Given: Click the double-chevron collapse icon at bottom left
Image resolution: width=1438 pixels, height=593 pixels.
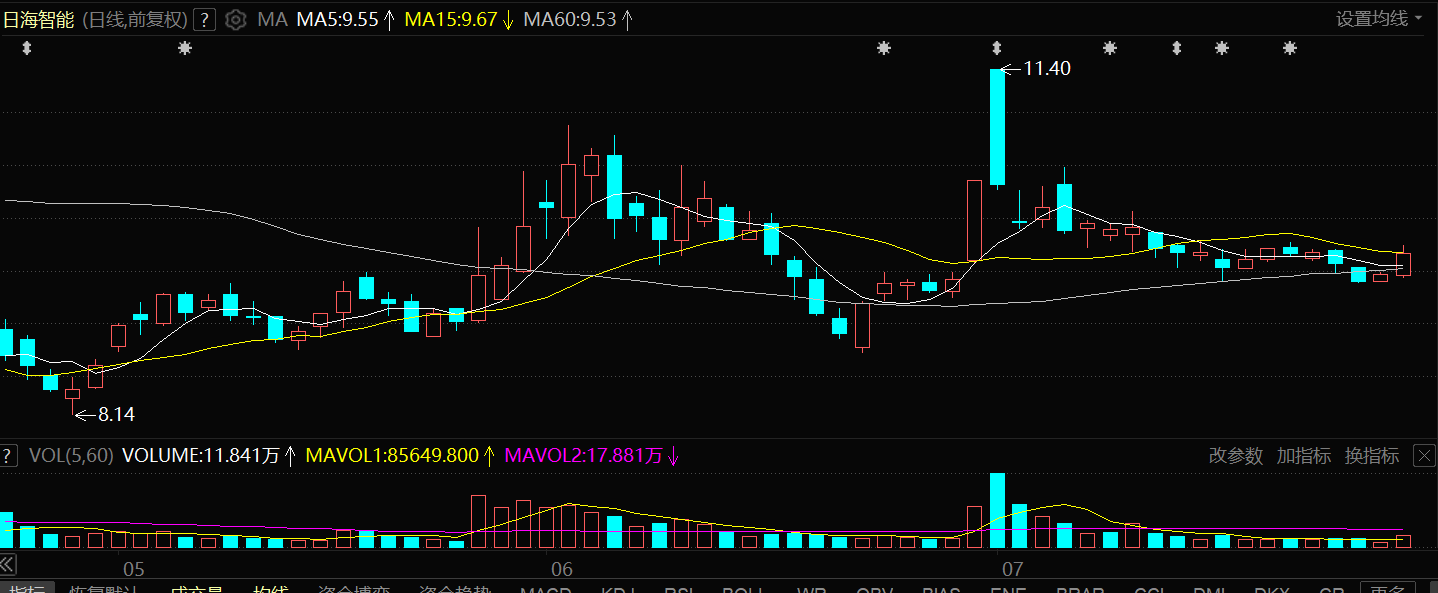Looking at the screenshot, I should click(x=7, y=566).
